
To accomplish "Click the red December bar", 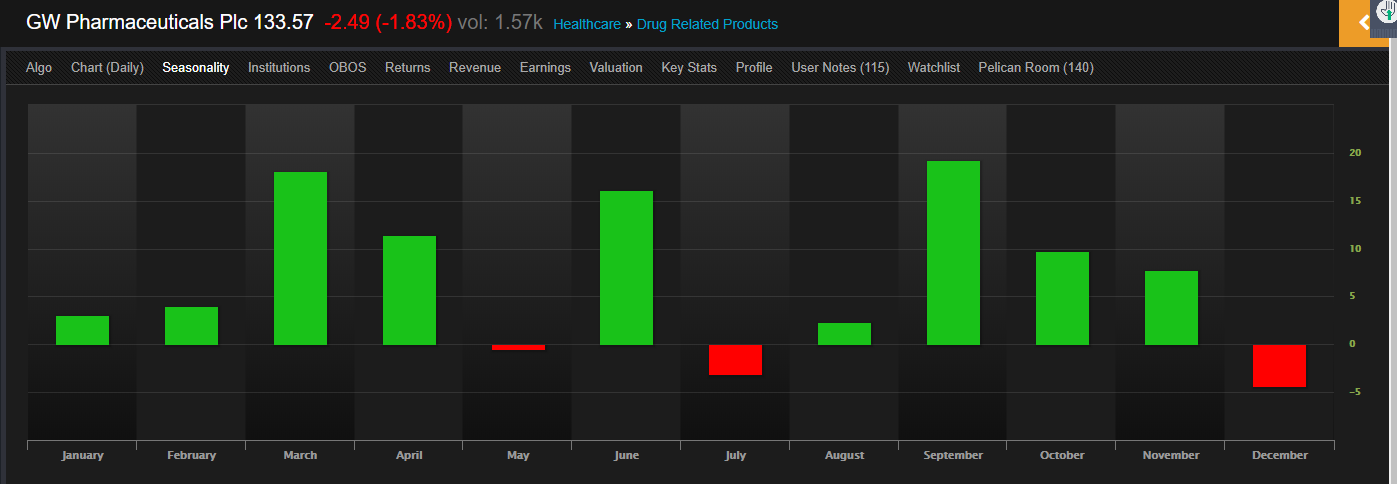I will pos(1279,366).
